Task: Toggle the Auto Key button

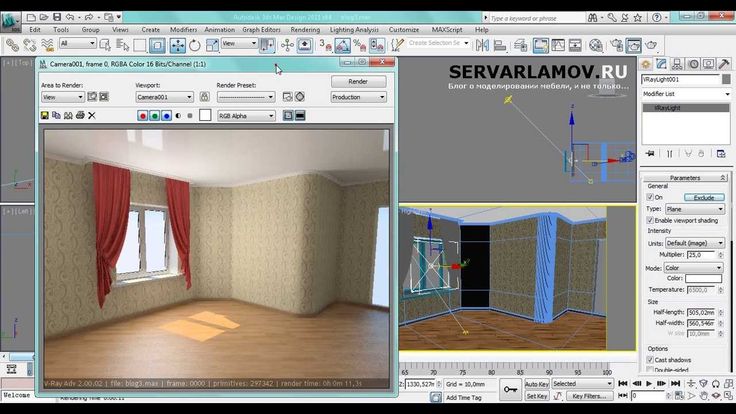Action: tap(537, 384)
